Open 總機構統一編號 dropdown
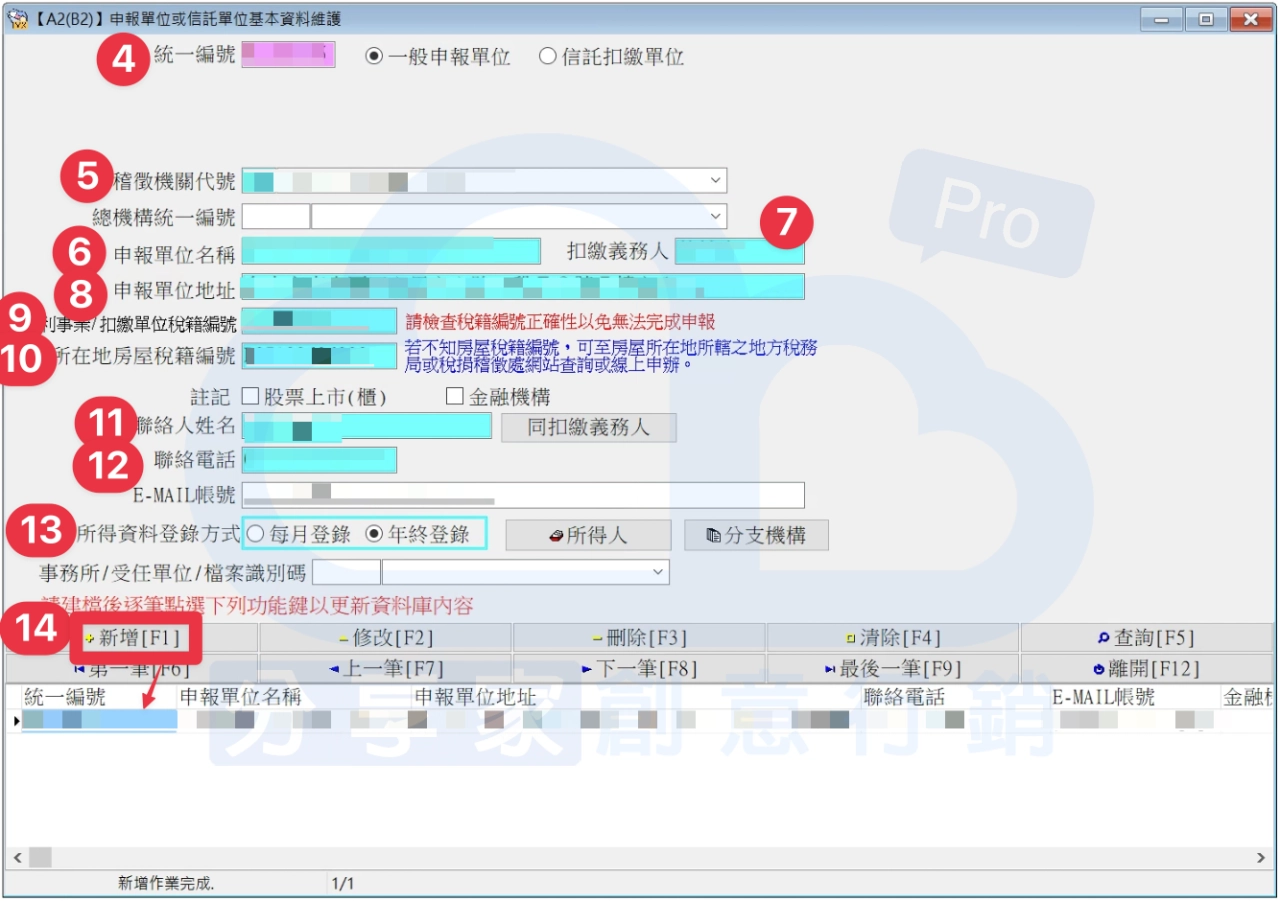Viewport: 1280px width, 901px height. pyautogui.click(x=715, y=216)
